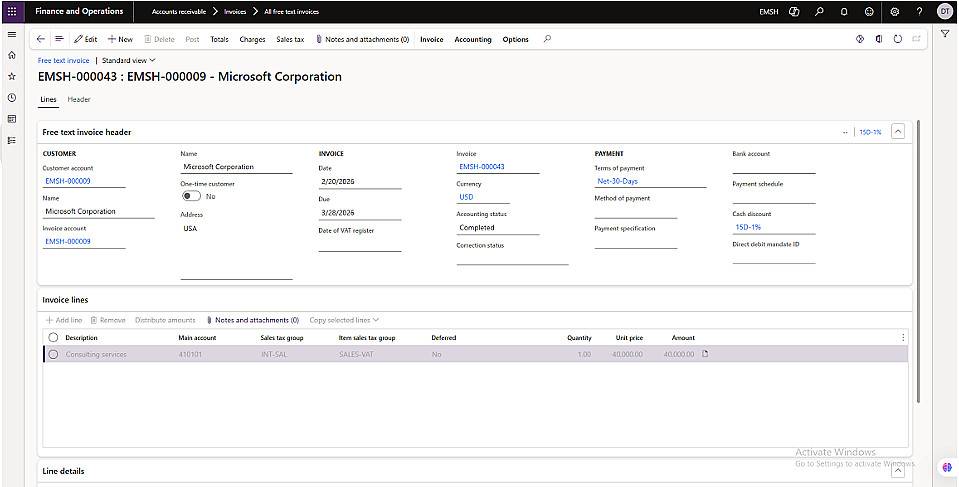Expand the Copy selected lines dropdown
This screenshot has height=487, width=959.
pyautogui.click(x=344, y=320)
